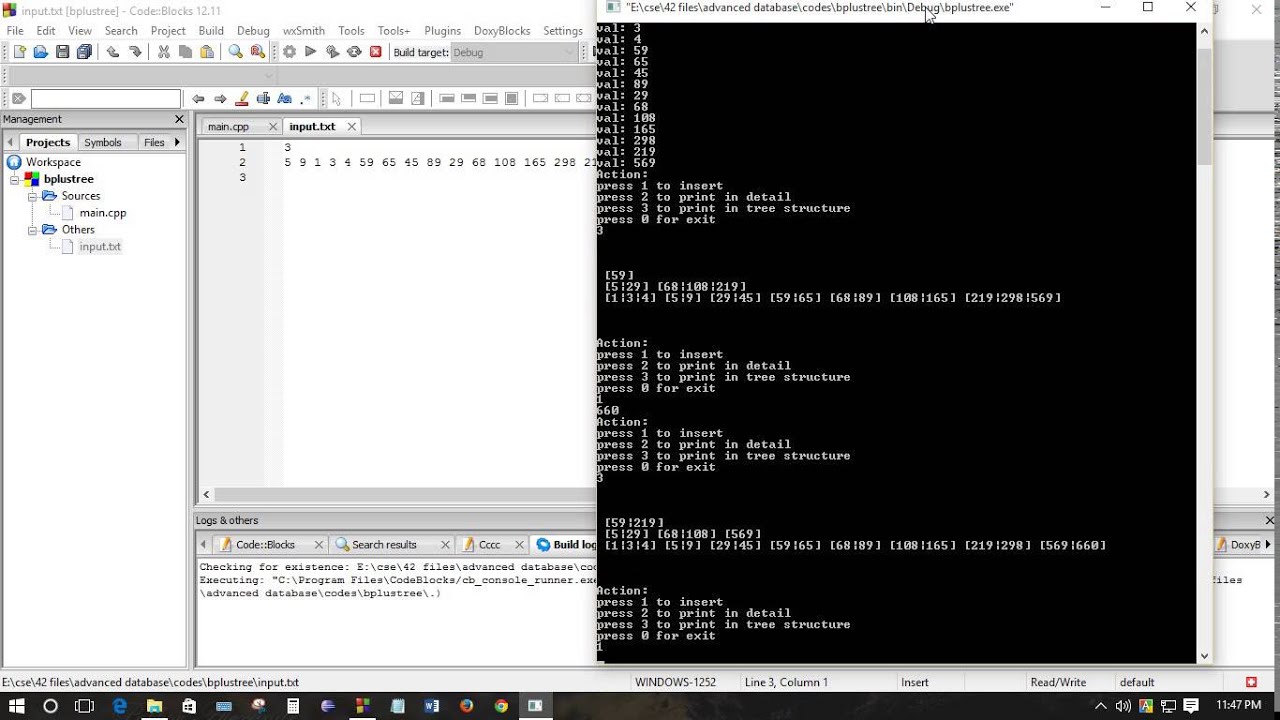Collapse the bplustree project node

(x=15, y=179)
